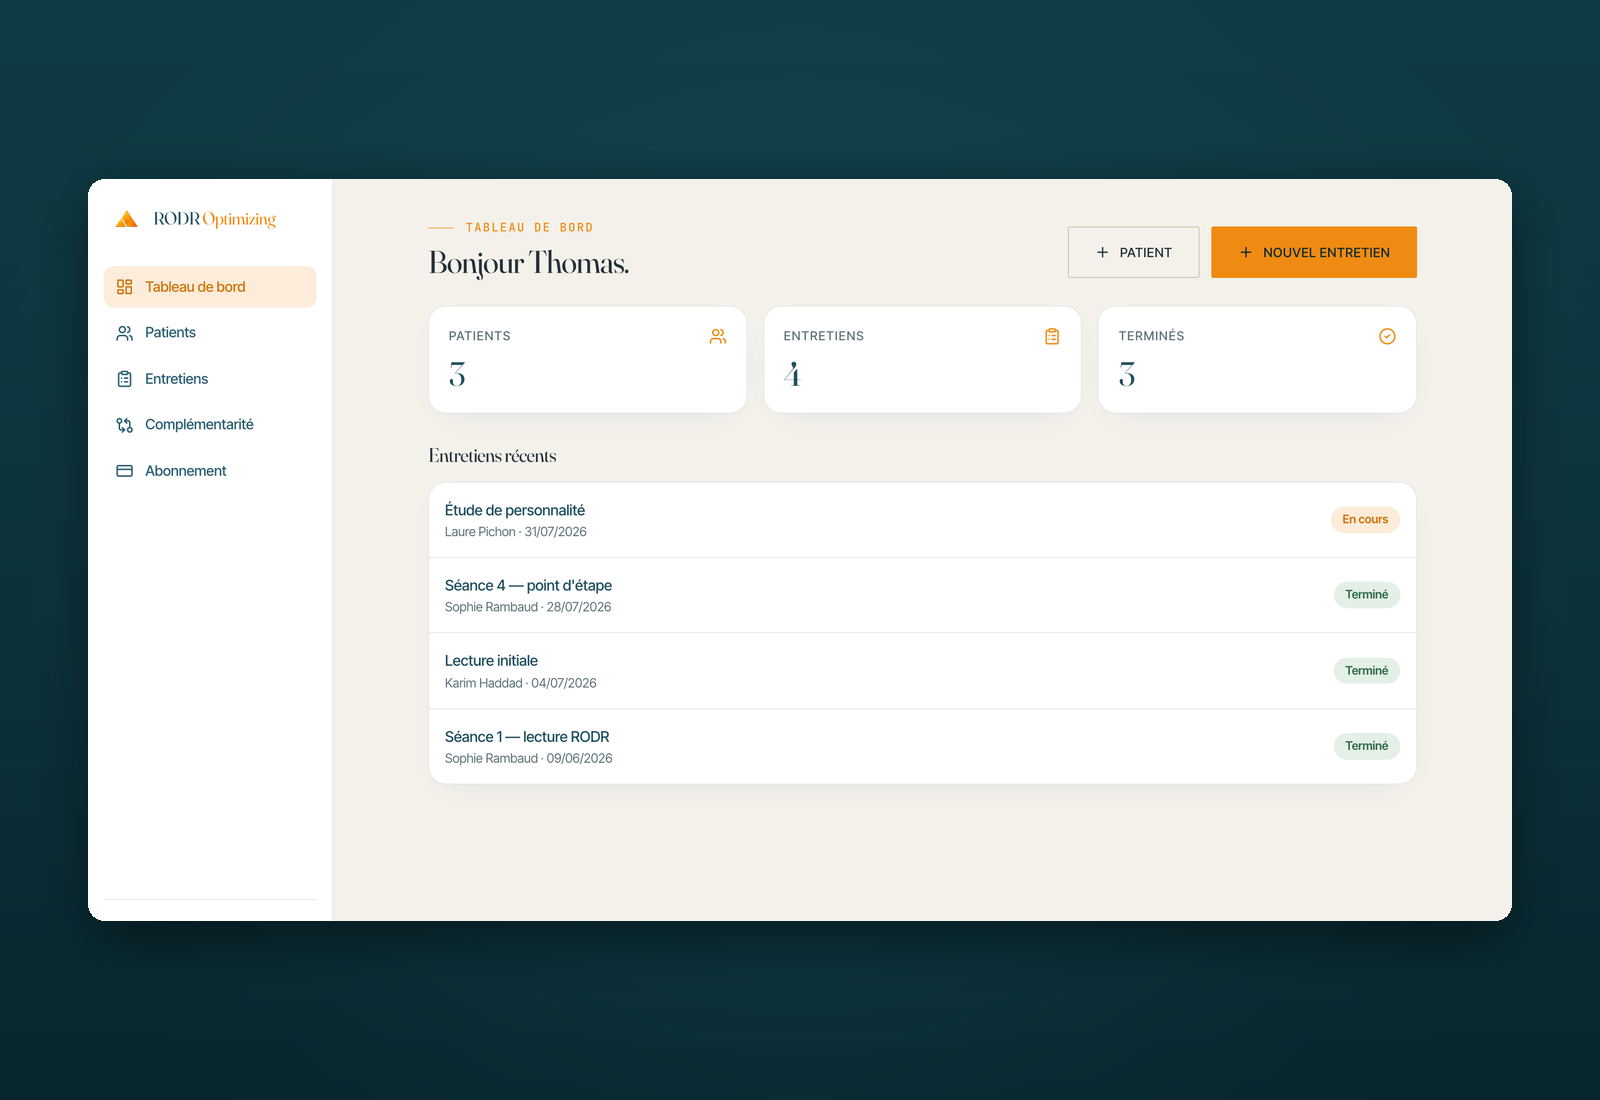Click the Entretiens clipboard icon in sidebar
1600x1100 pixels.
[124, 379]
